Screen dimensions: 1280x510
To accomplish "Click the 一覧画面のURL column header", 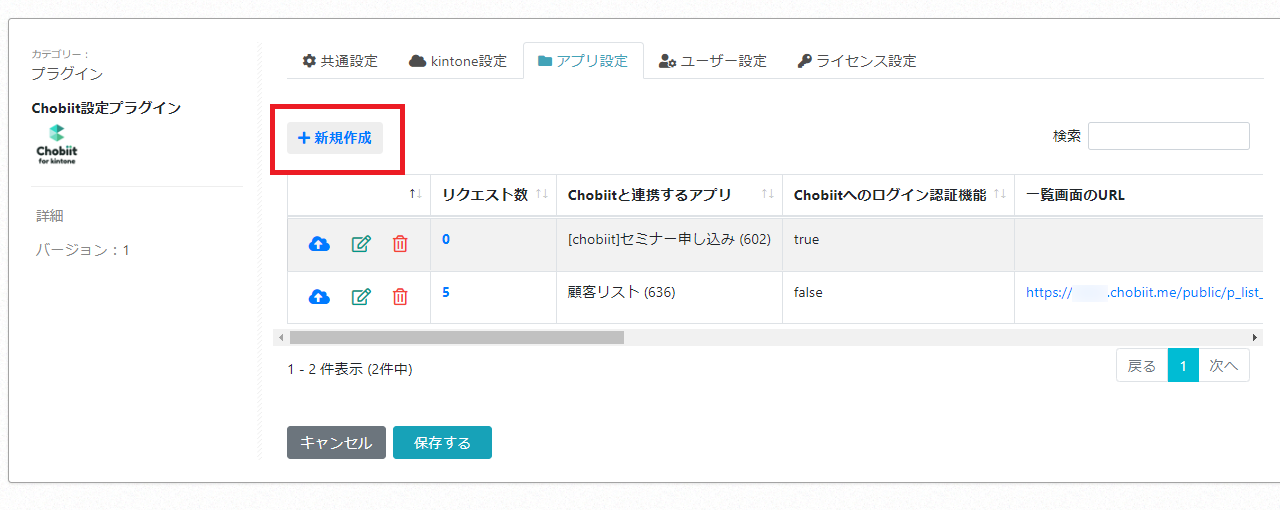I will click(x=1075, y=195).
